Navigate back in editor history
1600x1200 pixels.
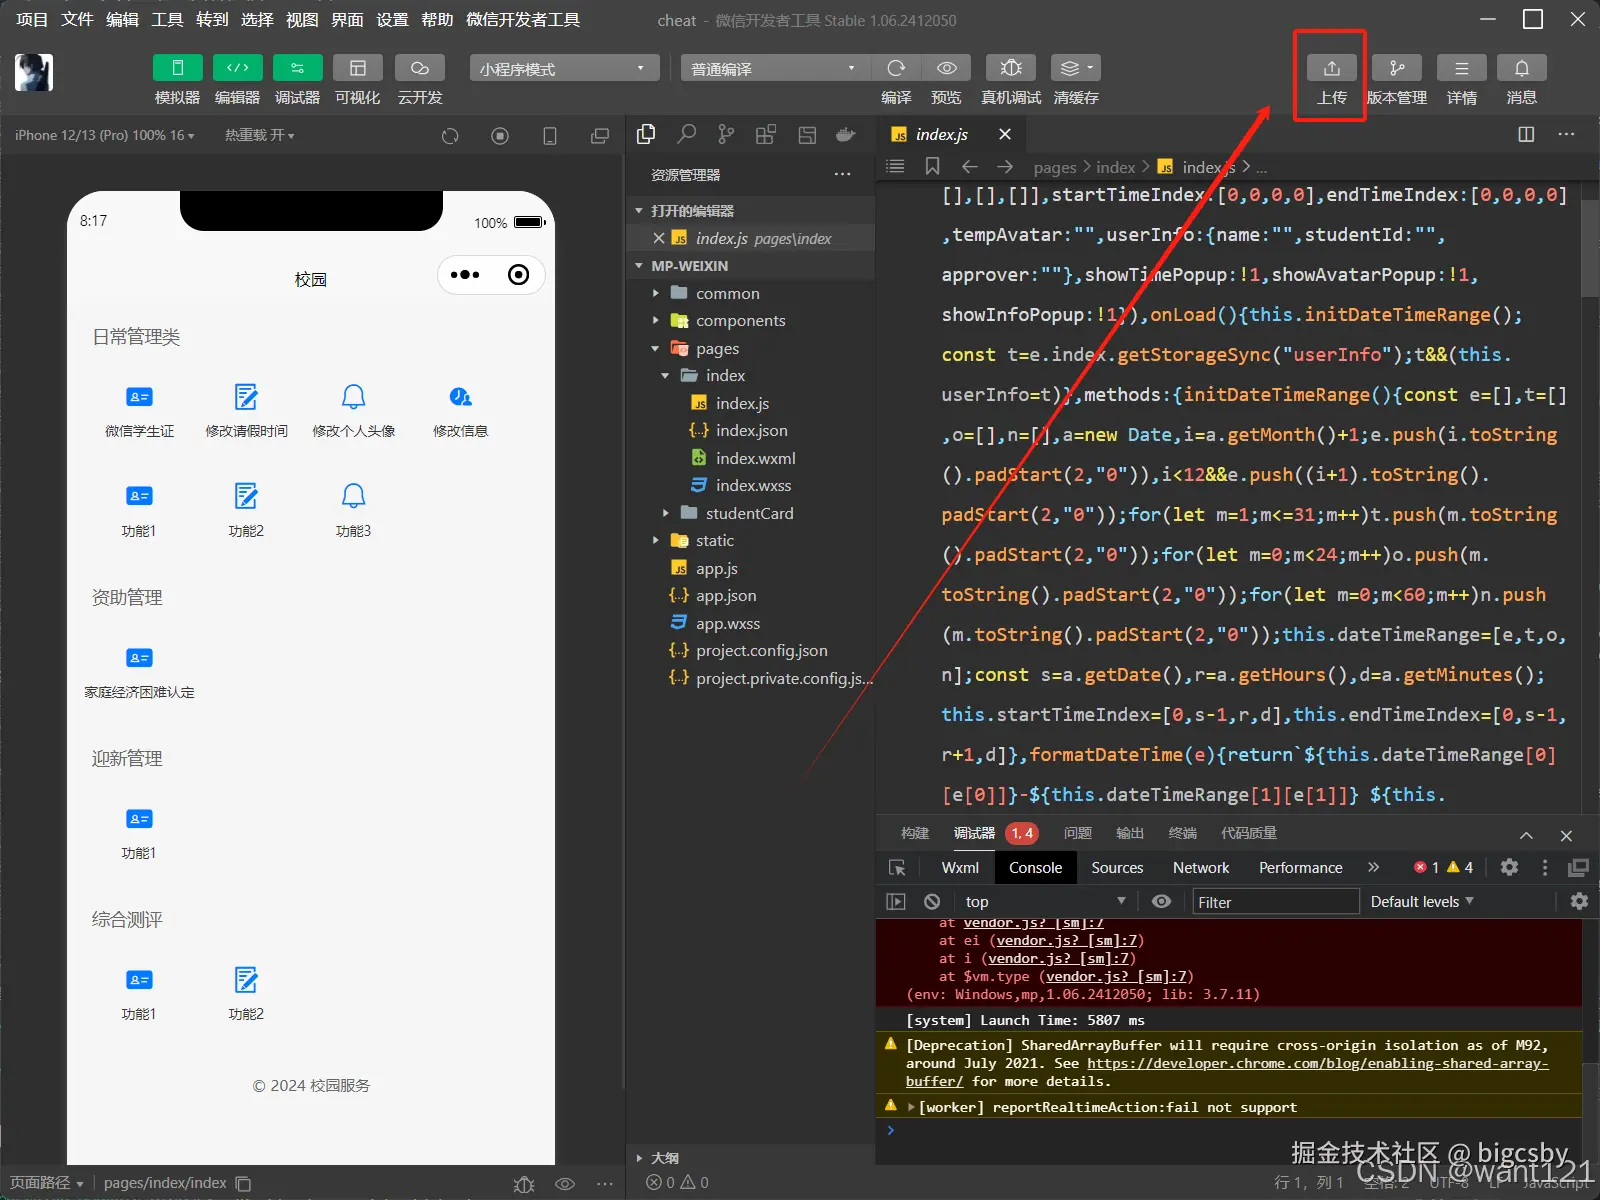pos(969,166)
